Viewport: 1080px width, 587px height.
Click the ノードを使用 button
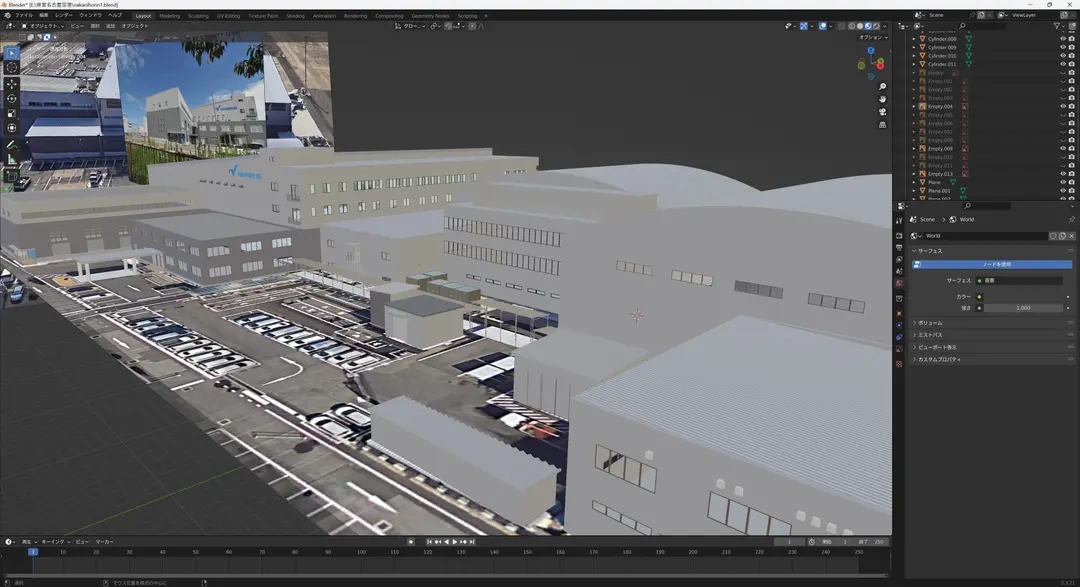992,265
